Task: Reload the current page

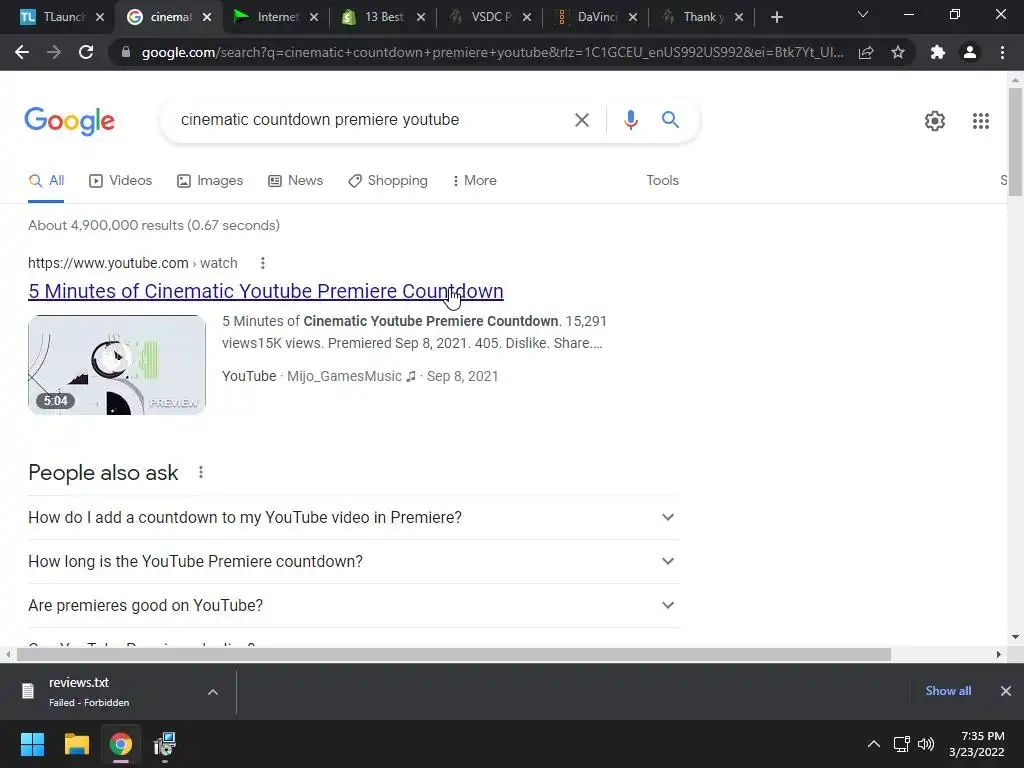Action: coord(86,52)
